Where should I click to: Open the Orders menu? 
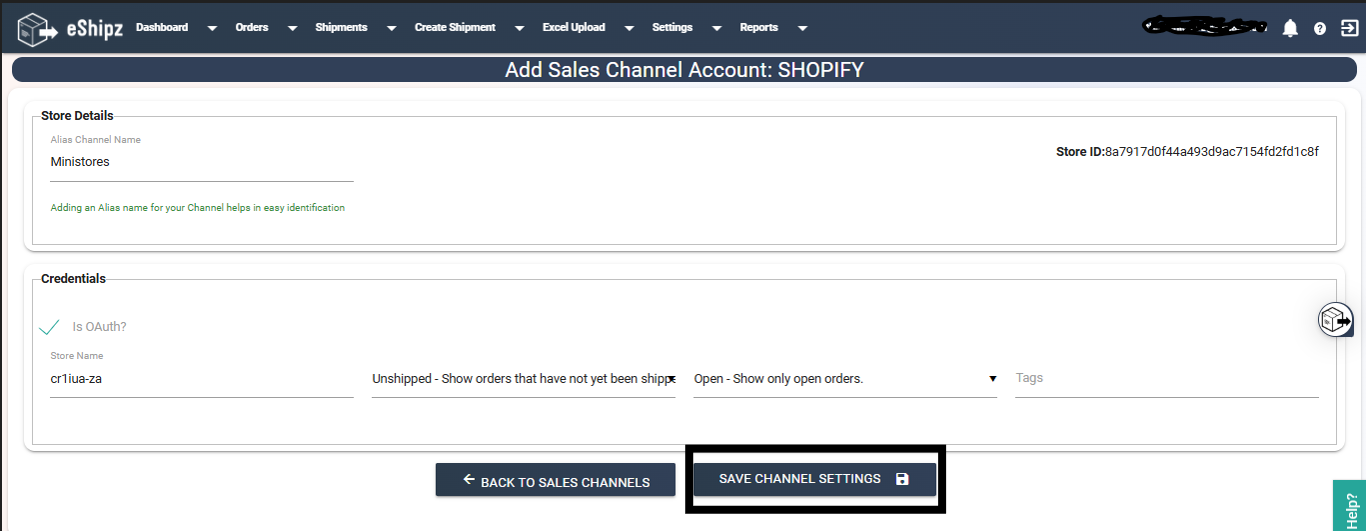click(252, 28)
